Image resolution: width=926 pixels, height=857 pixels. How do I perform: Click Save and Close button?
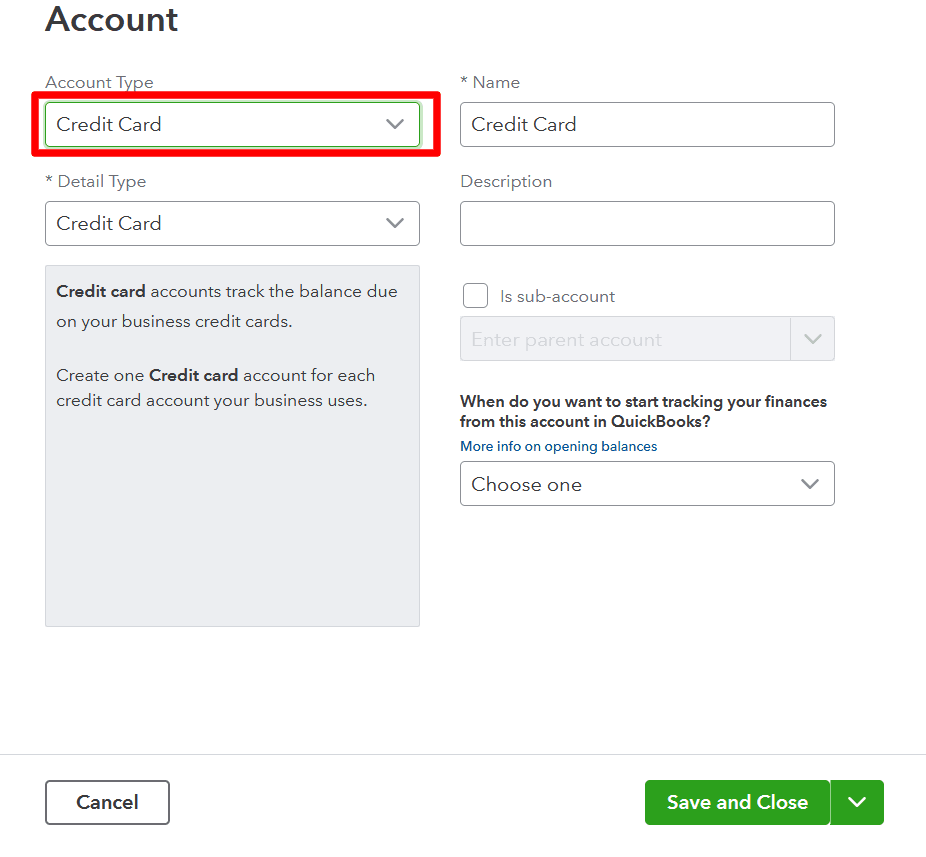(x=737, y=802)
